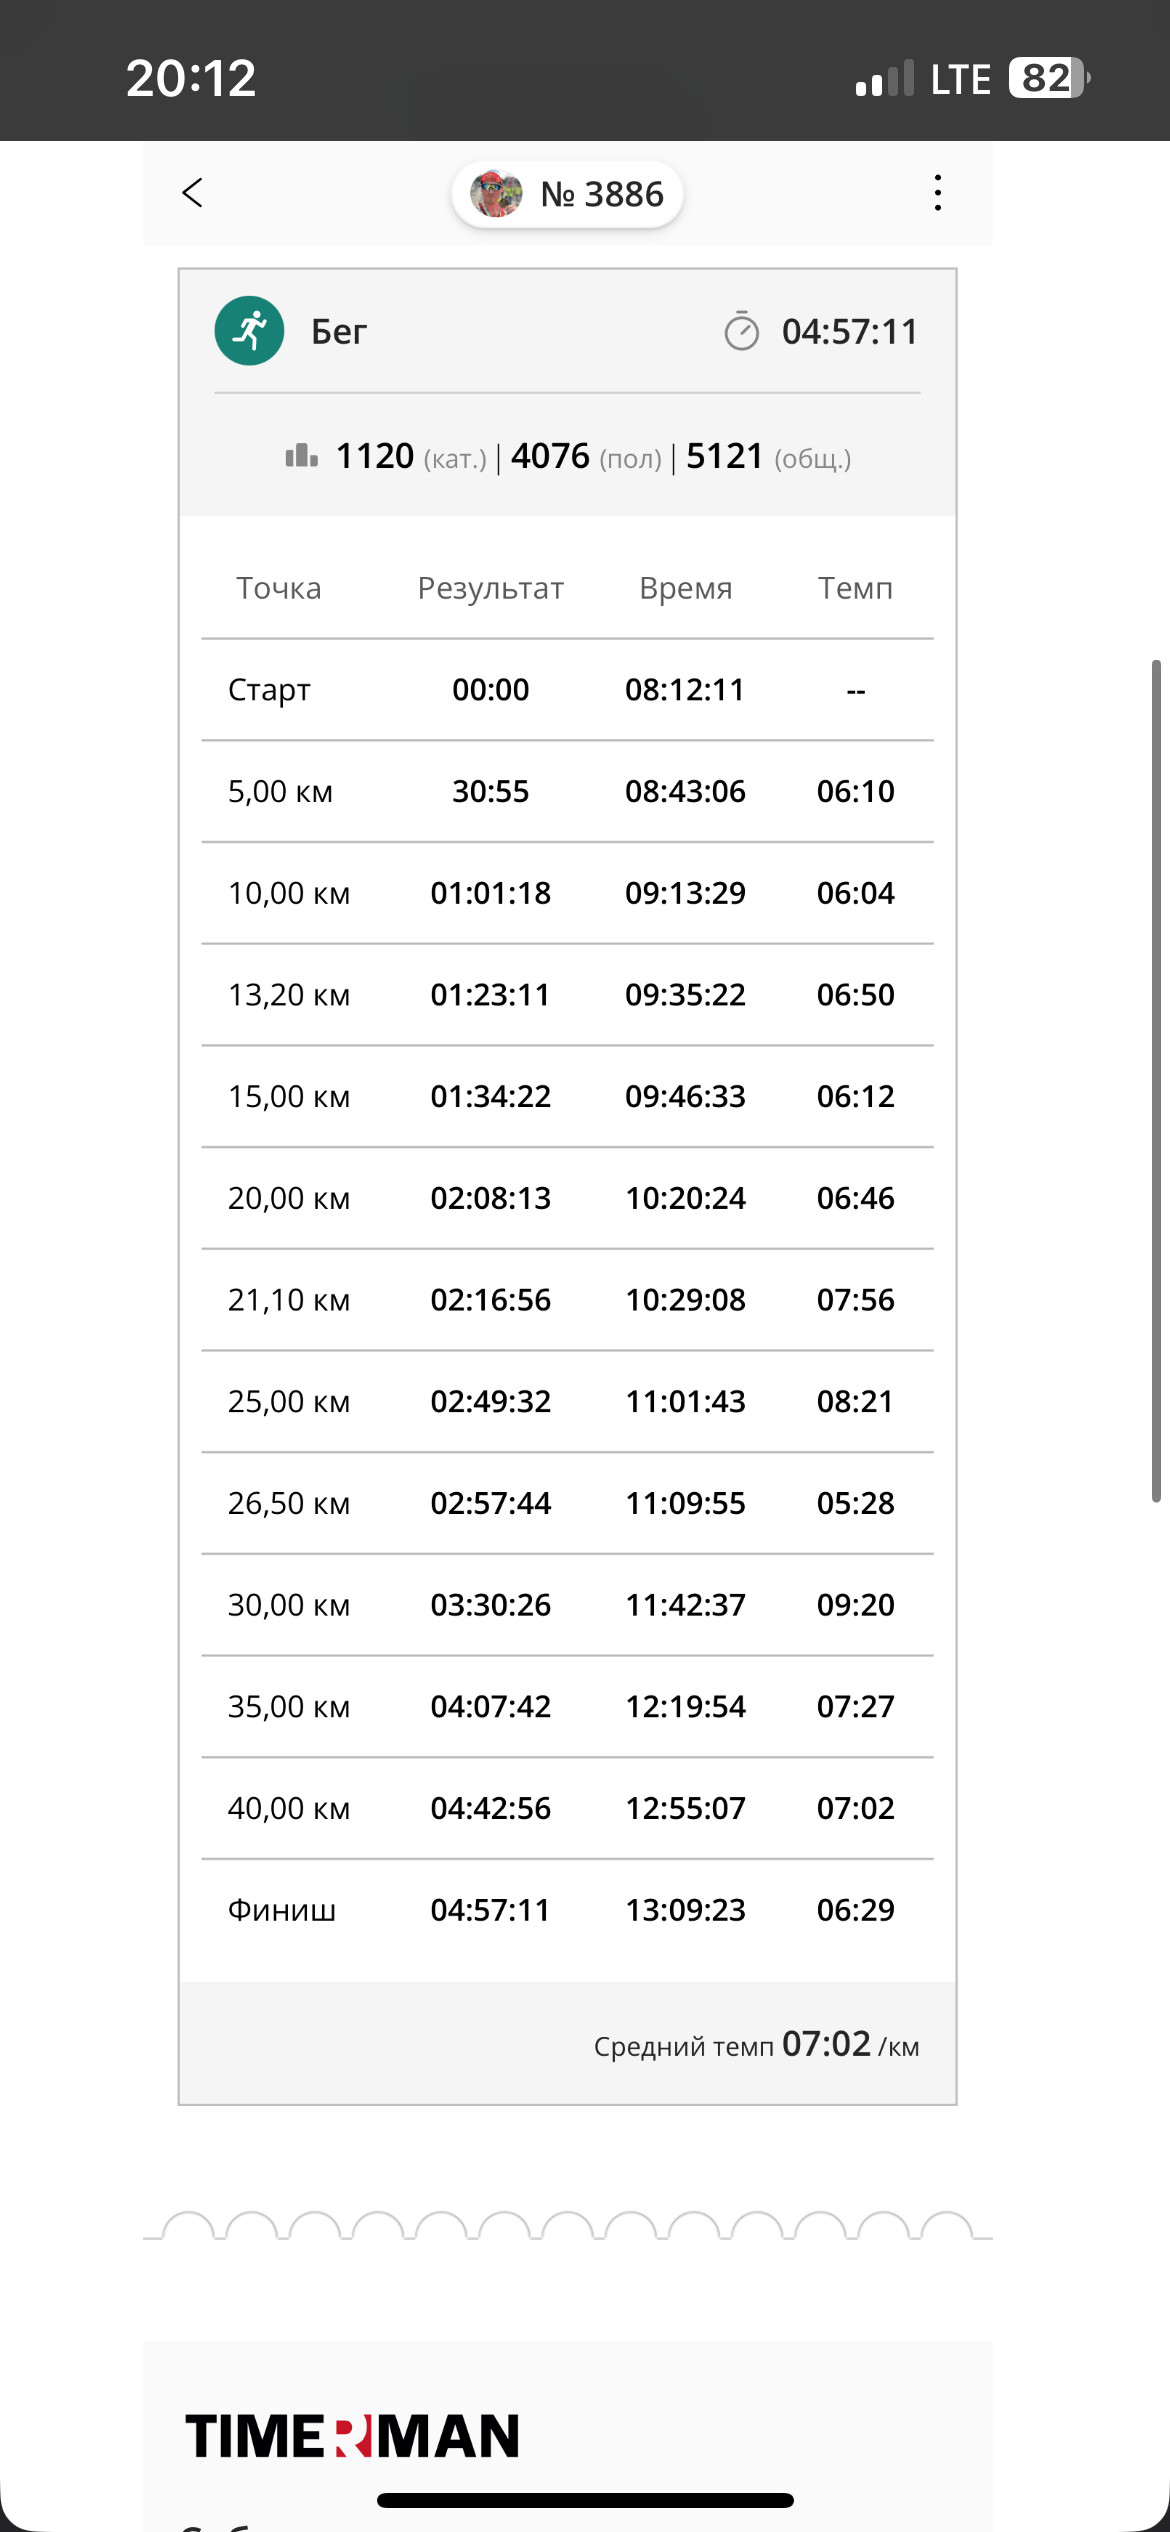
Task: Tap the ranking bar-chart icon
Action: (301, 456)
